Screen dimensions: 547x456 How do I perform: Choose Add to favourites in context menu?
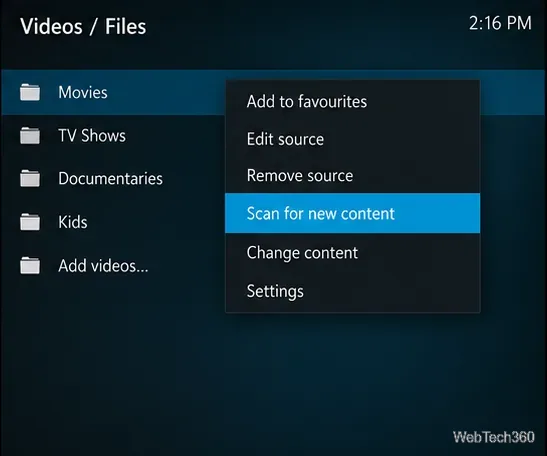352,102
